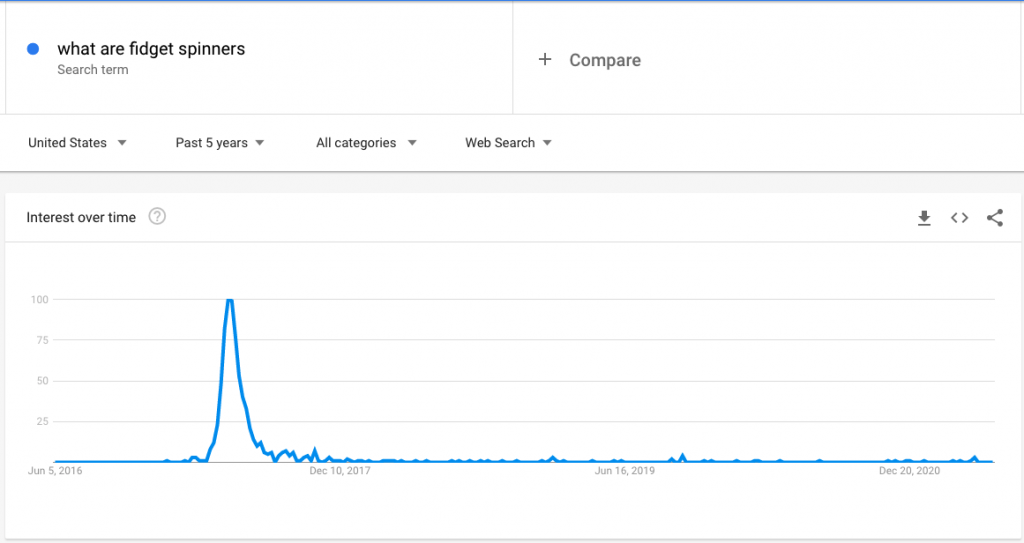This screenshot has width=1024, height=543.
Task: Click the Jun 16, 2019 axis label
Action: coord(624,470)
